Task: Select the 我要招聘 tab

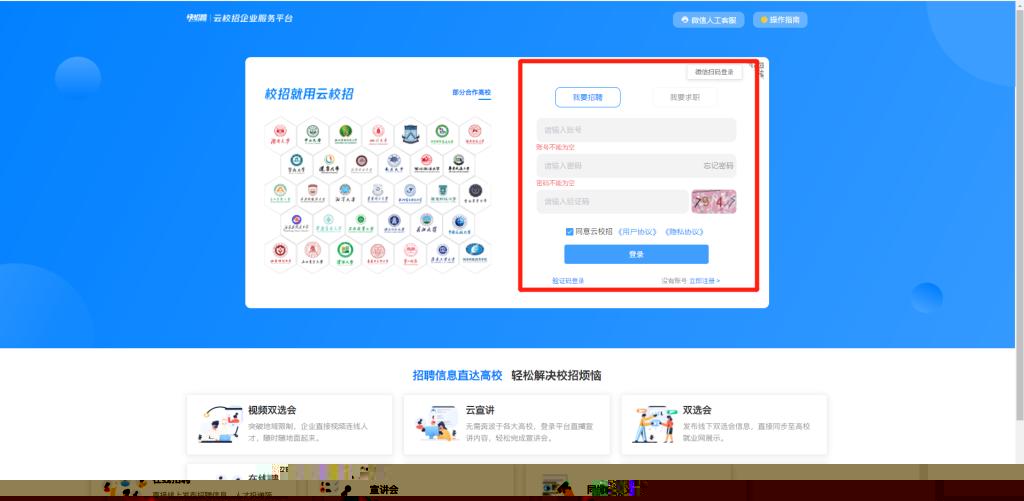Action: pos(588,97)
